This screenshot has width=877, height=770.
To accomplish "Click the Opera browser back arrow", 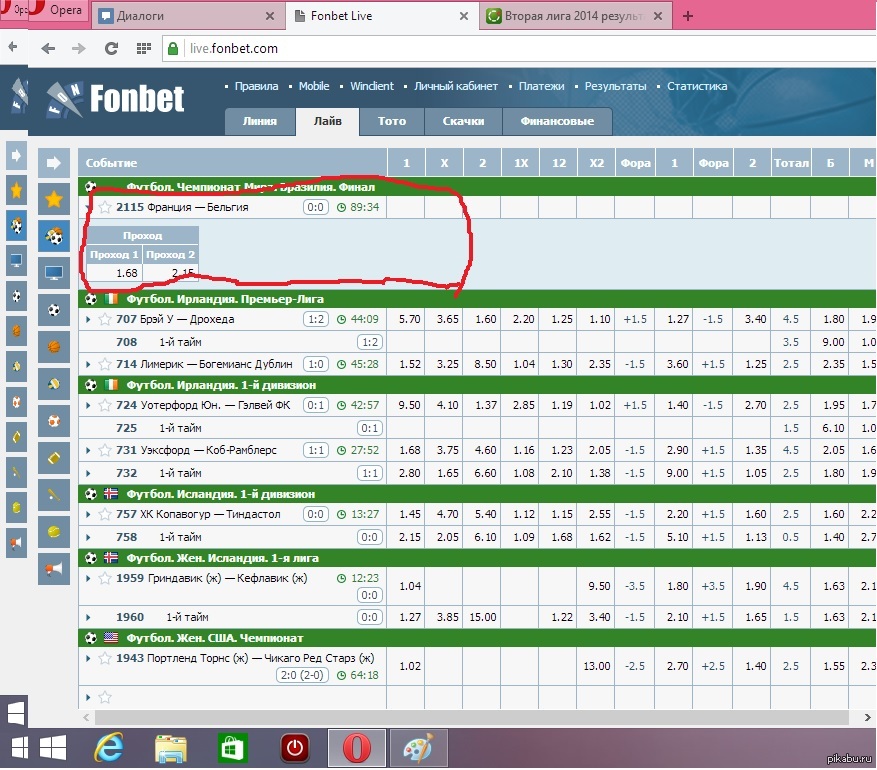I will tap(48, 49).
